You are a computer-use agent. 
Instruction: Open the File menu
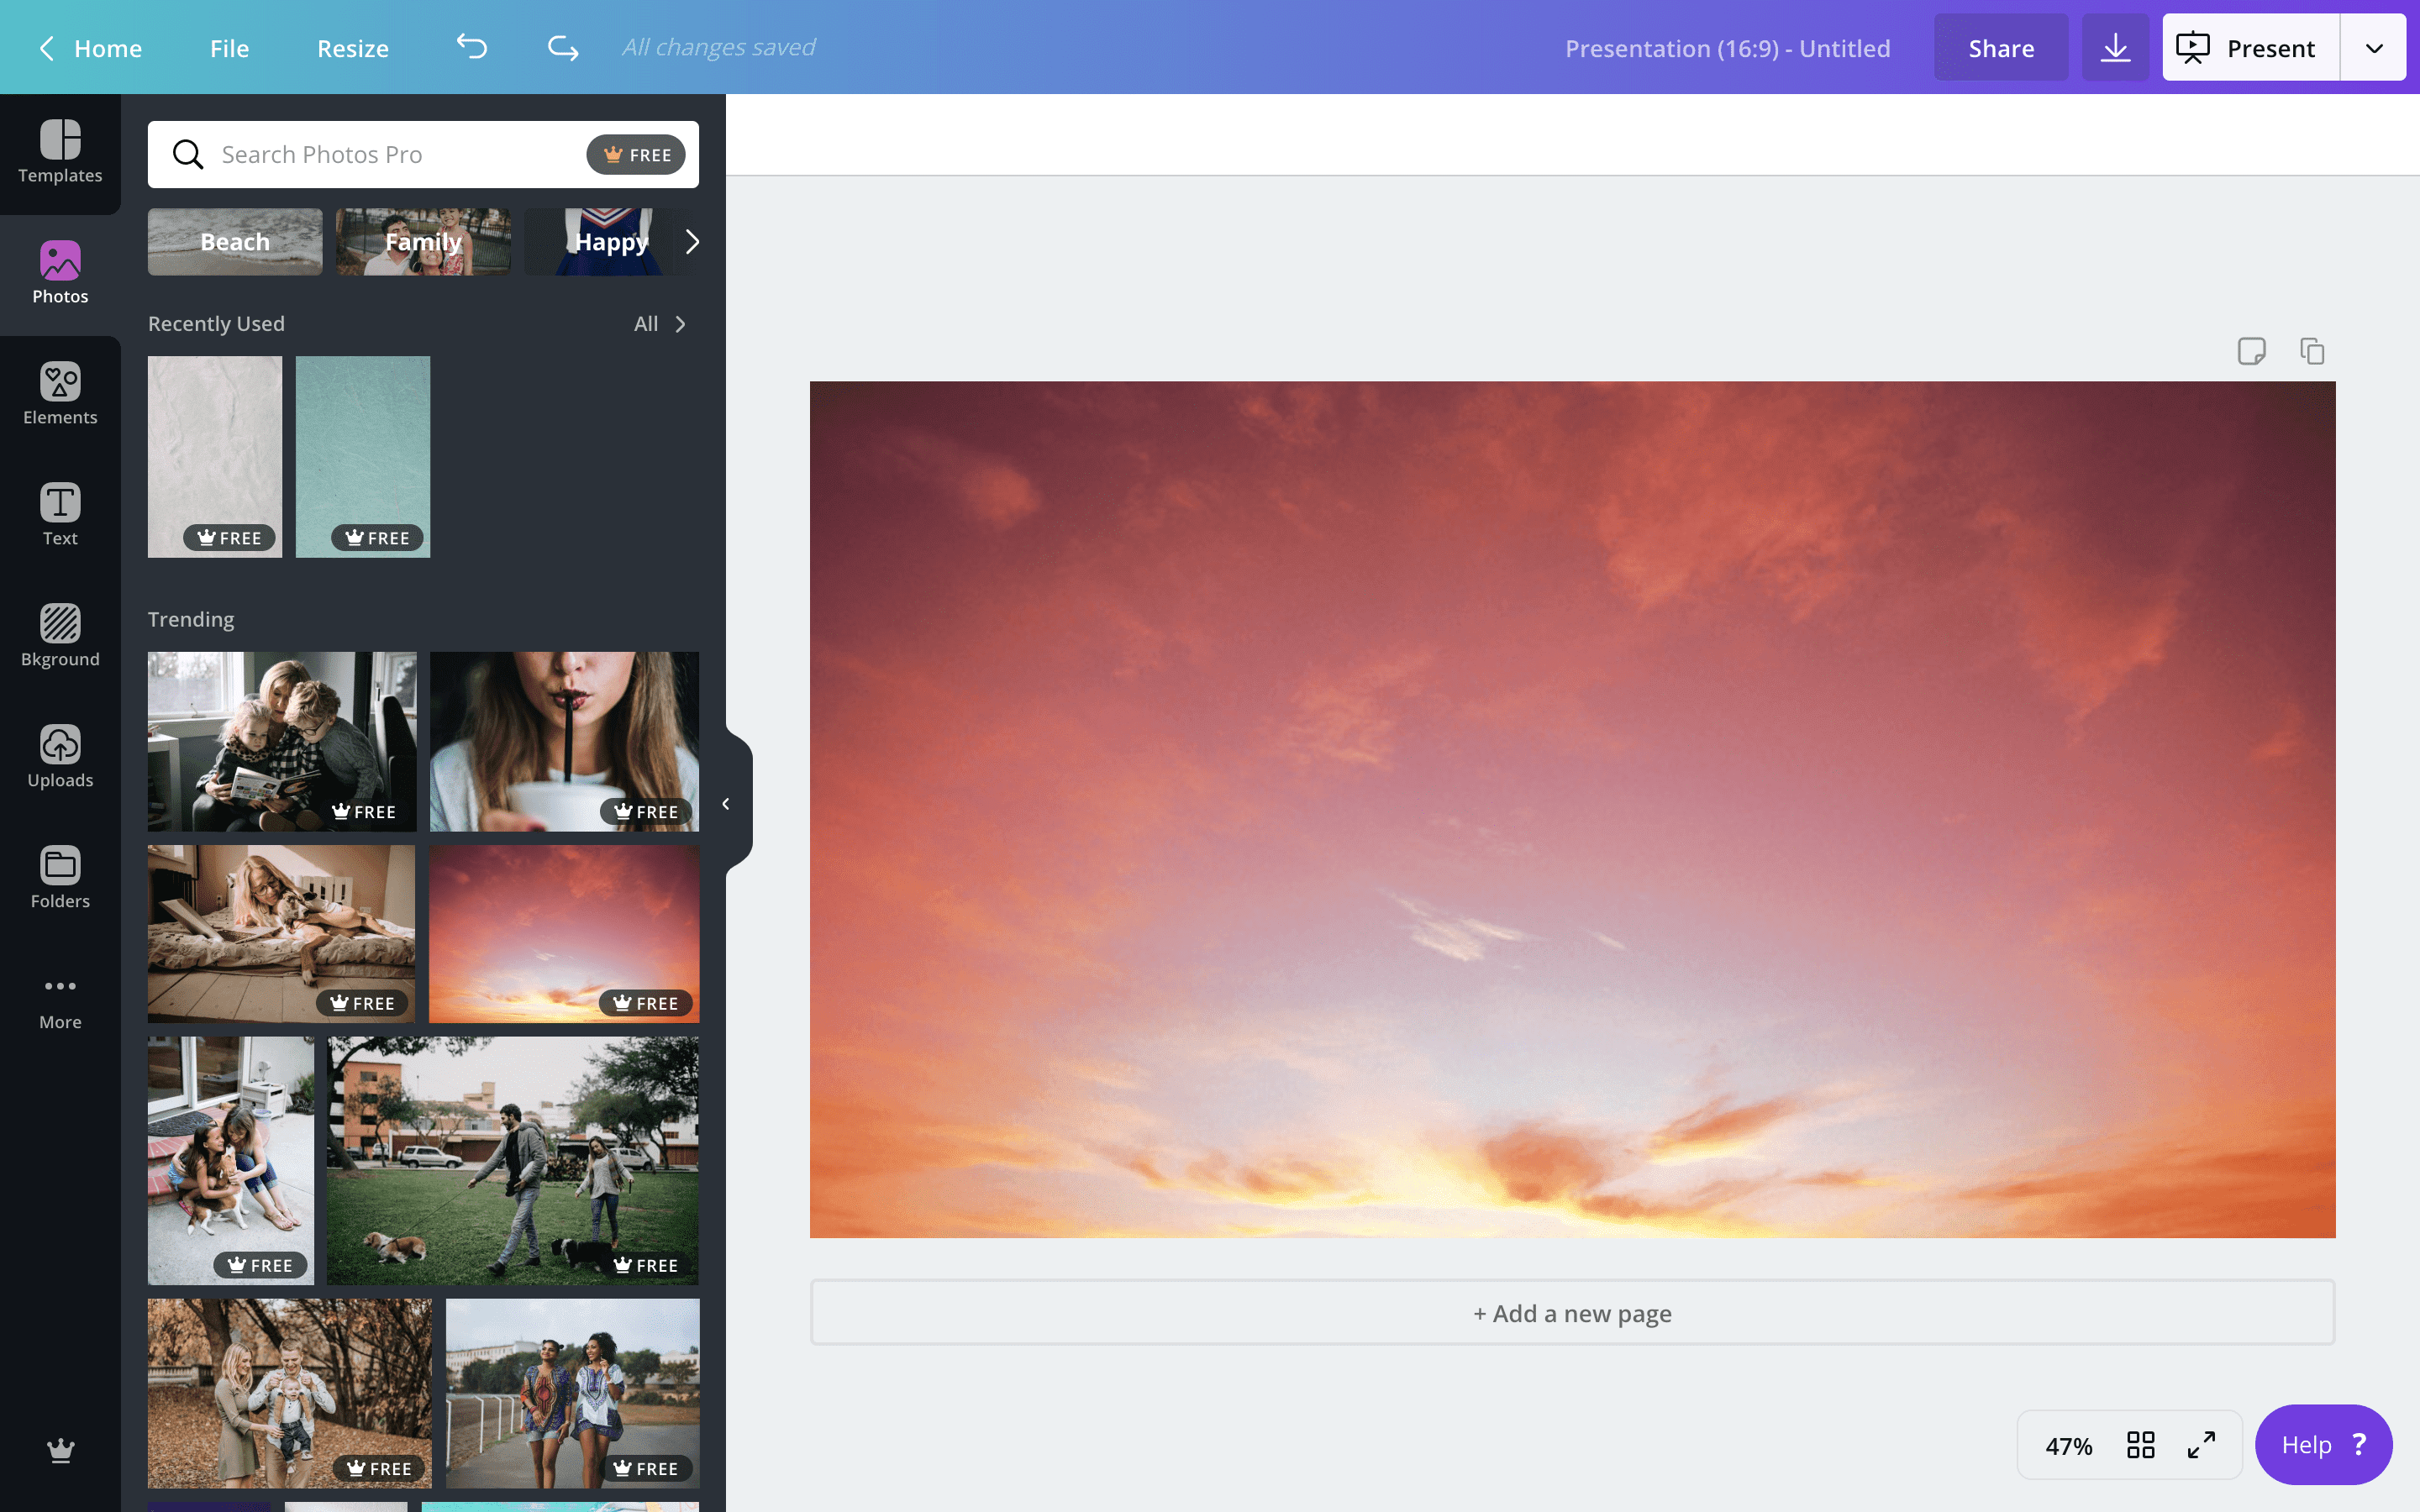[230, 47]
